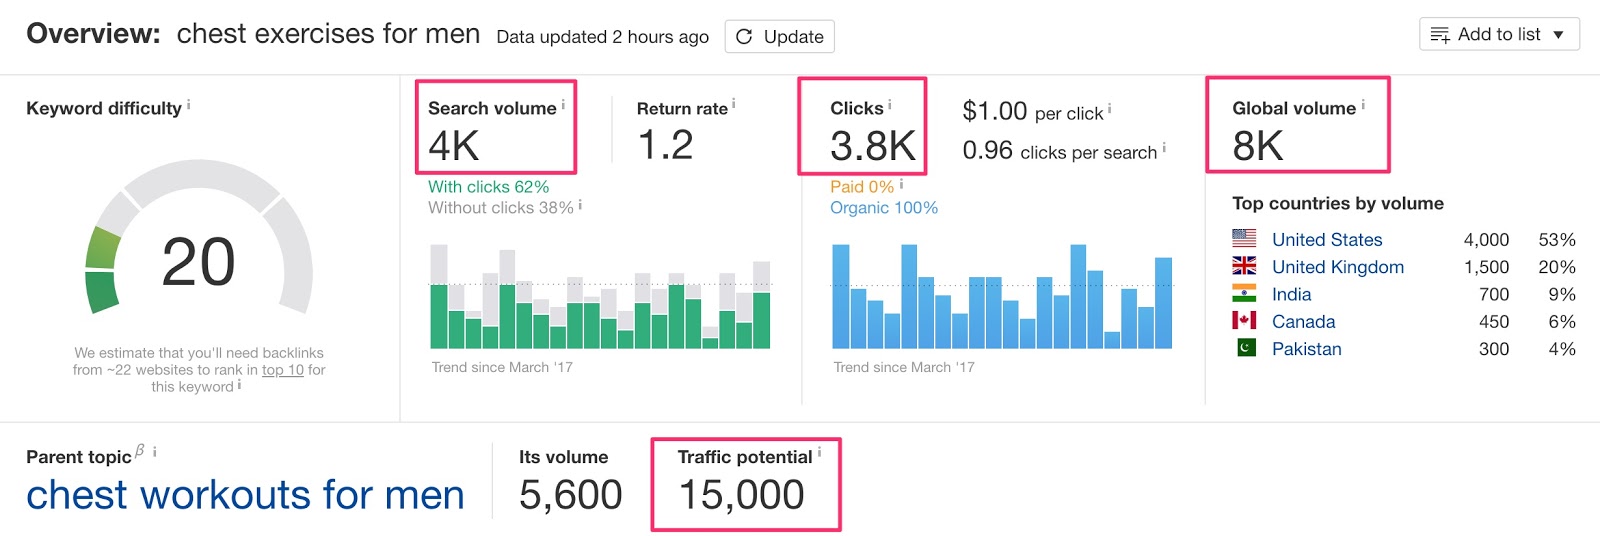This screenshot has width=1600, height=536.
Task: Open the United Kingdom country link
Action: tap(1338, 267)
